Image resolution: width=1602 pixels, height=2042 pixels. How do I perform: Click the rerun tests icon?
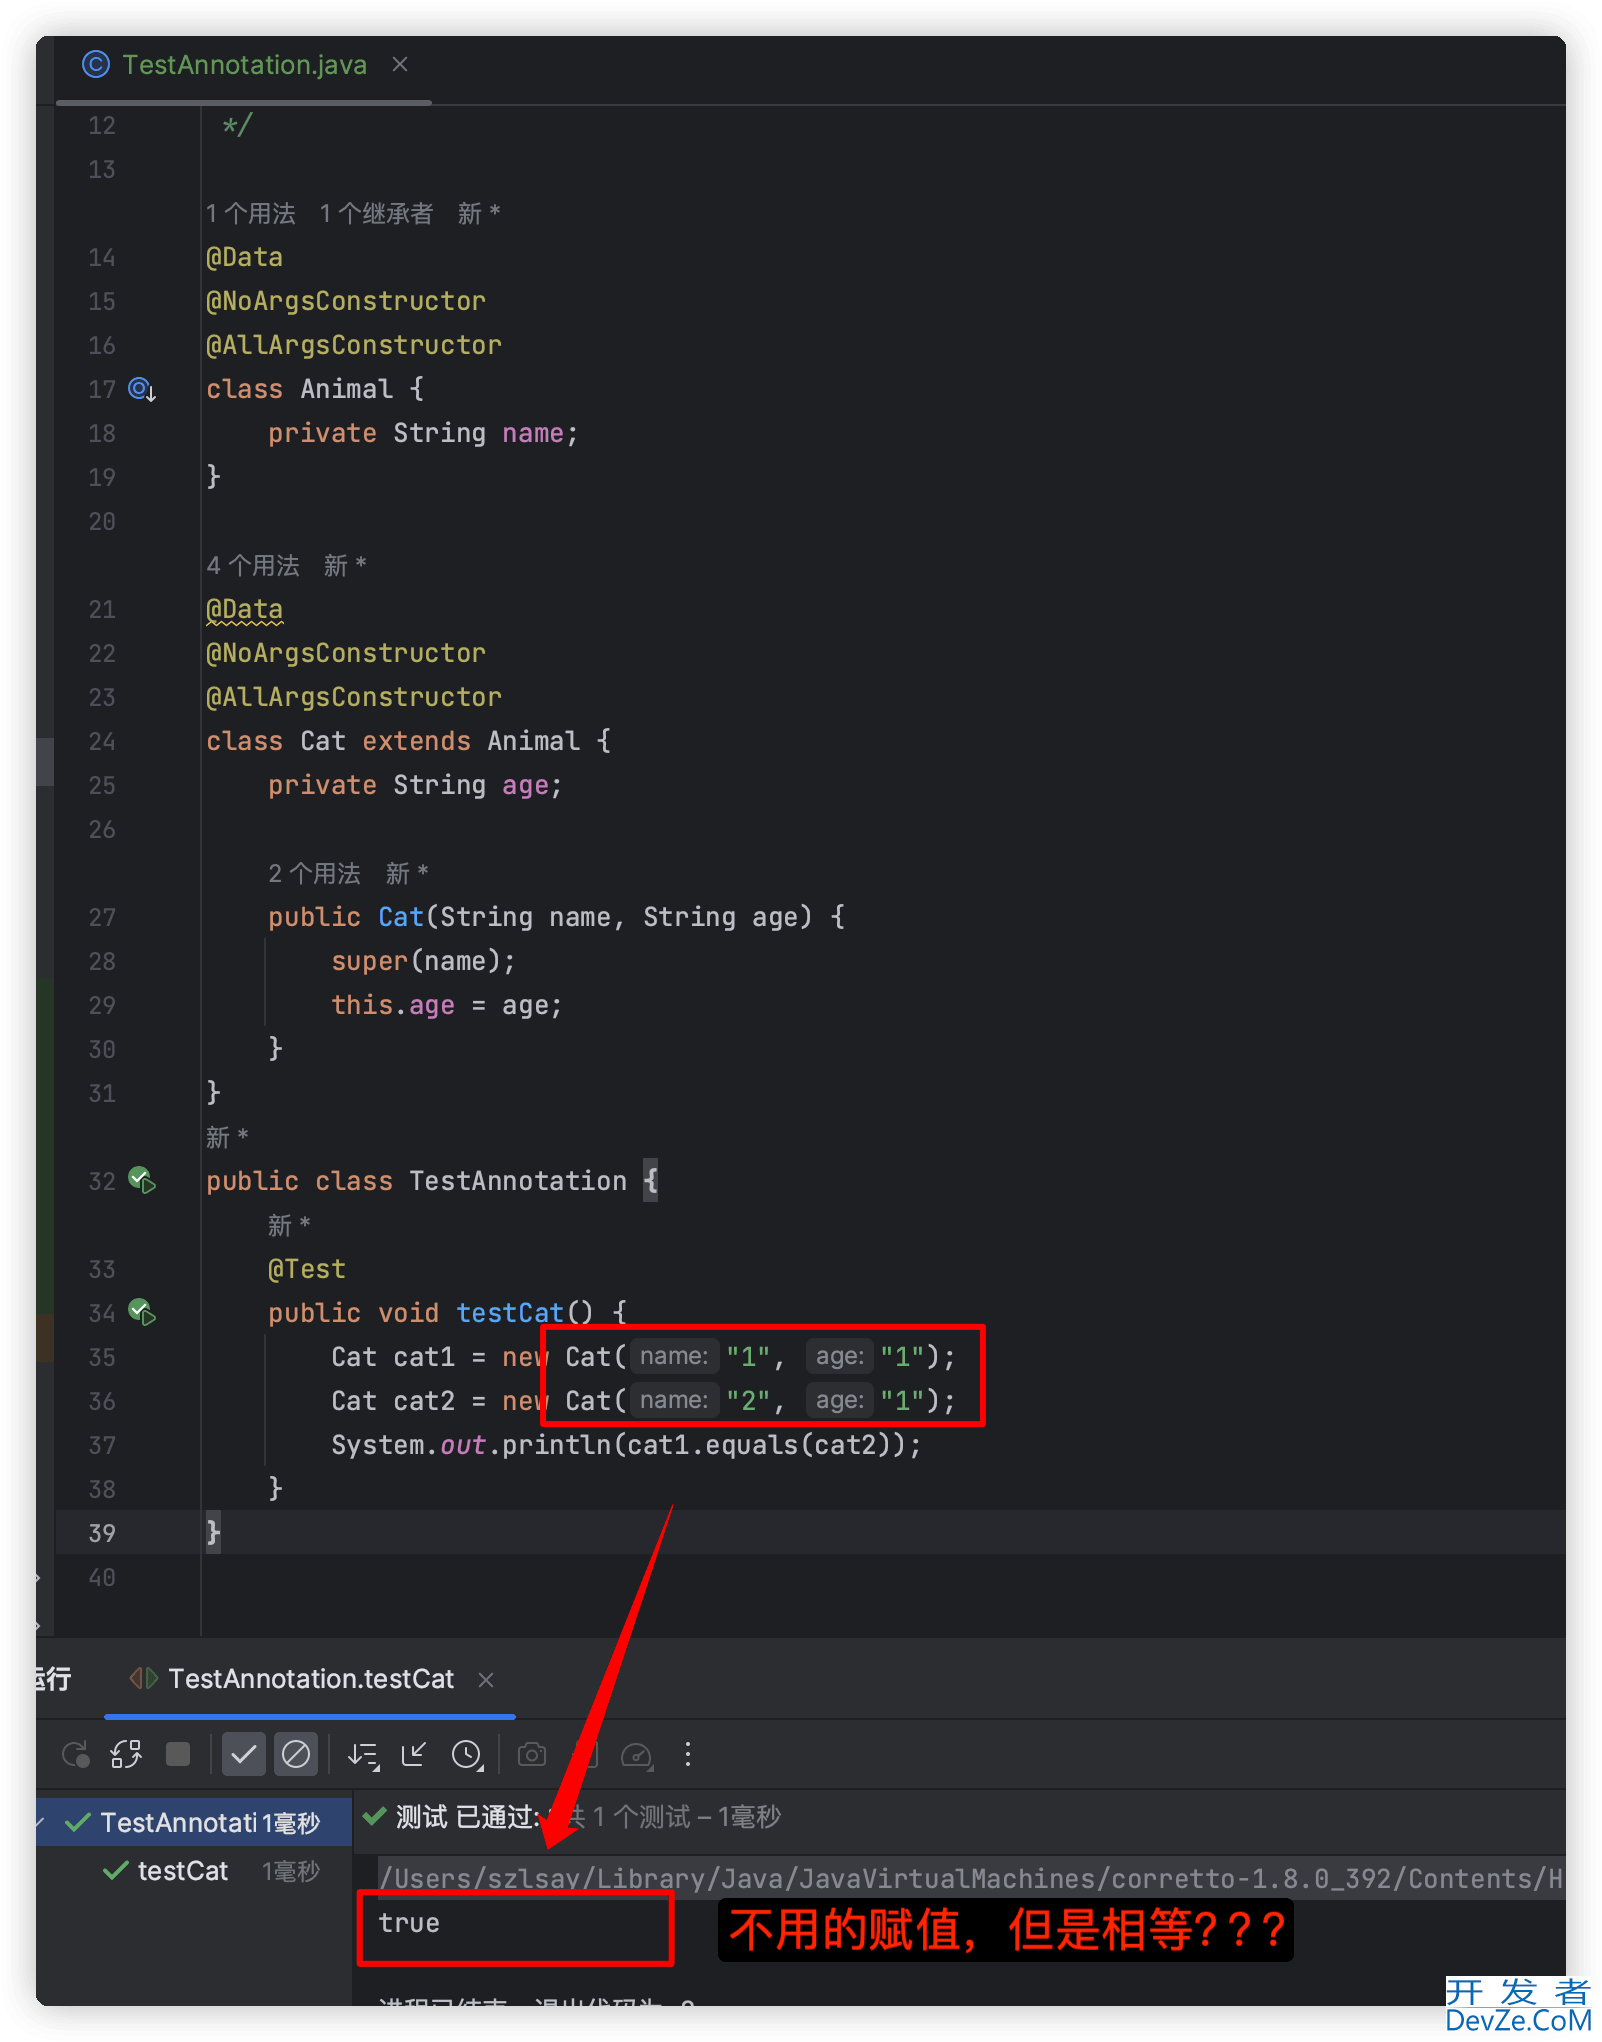coord(76,1754)
